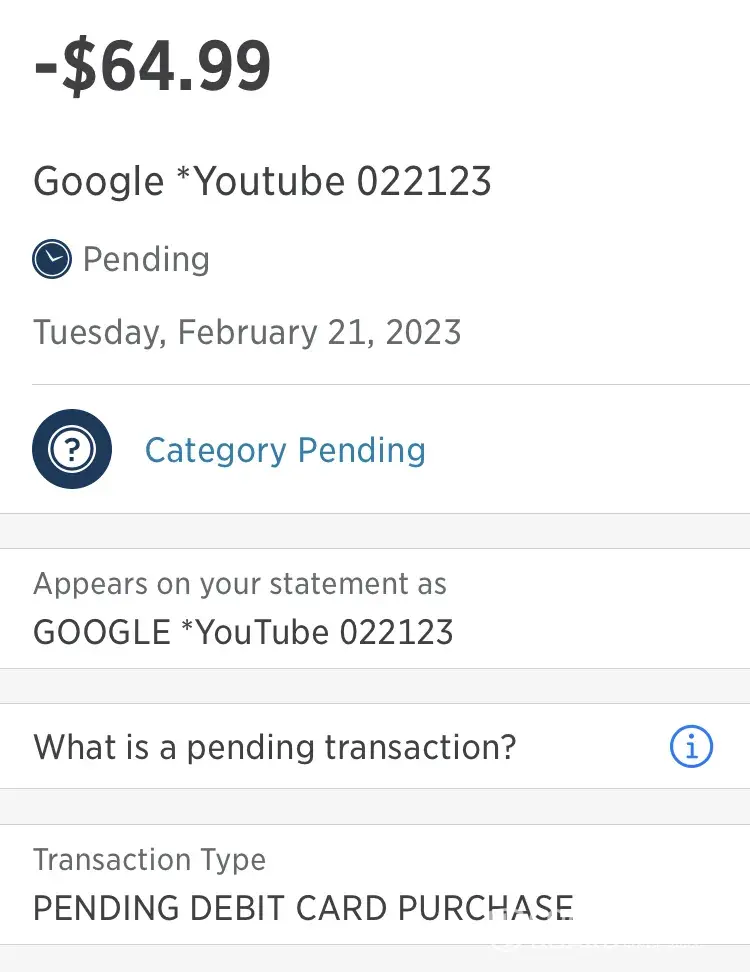Screen dimensions: 750x972
Task: Click the clock icon beside Pending
Action: coord(52,260)
